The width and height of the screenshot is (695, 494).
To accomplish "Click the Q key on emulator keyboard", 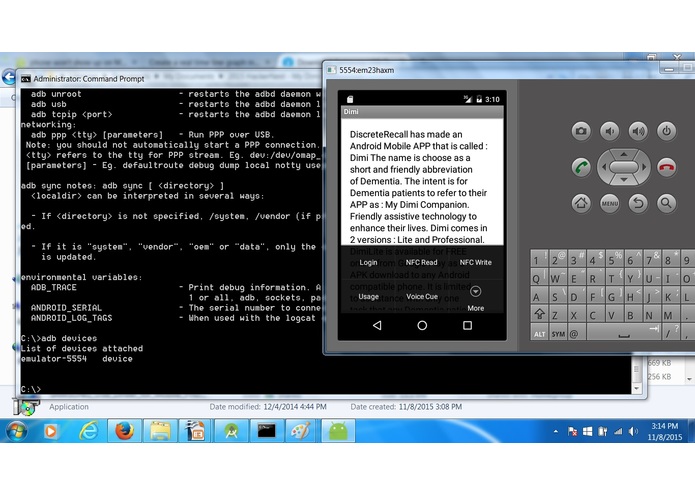I will 539,278.
